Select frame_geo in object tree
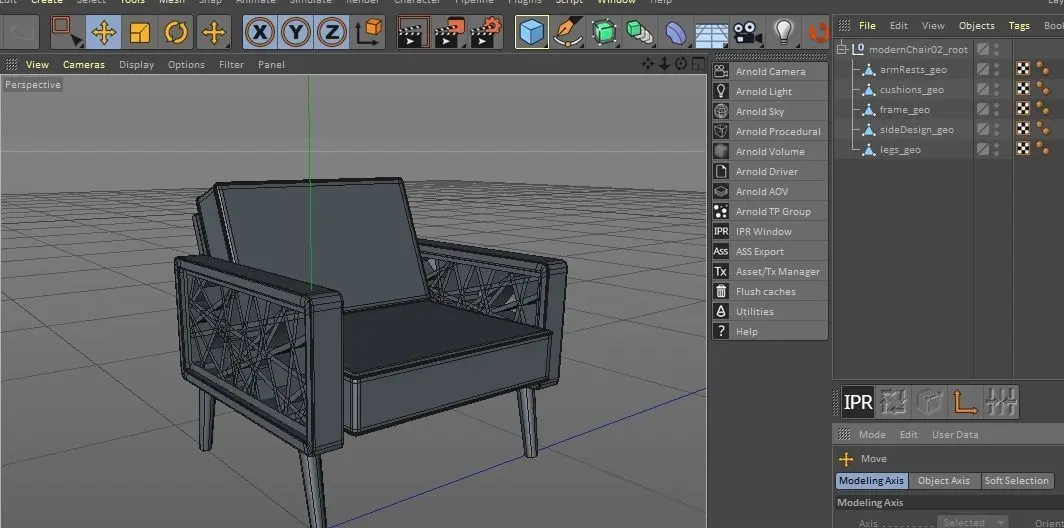The height and width of the screenshot is (528, 1064). pyautogui.click(x=905, y=109)
